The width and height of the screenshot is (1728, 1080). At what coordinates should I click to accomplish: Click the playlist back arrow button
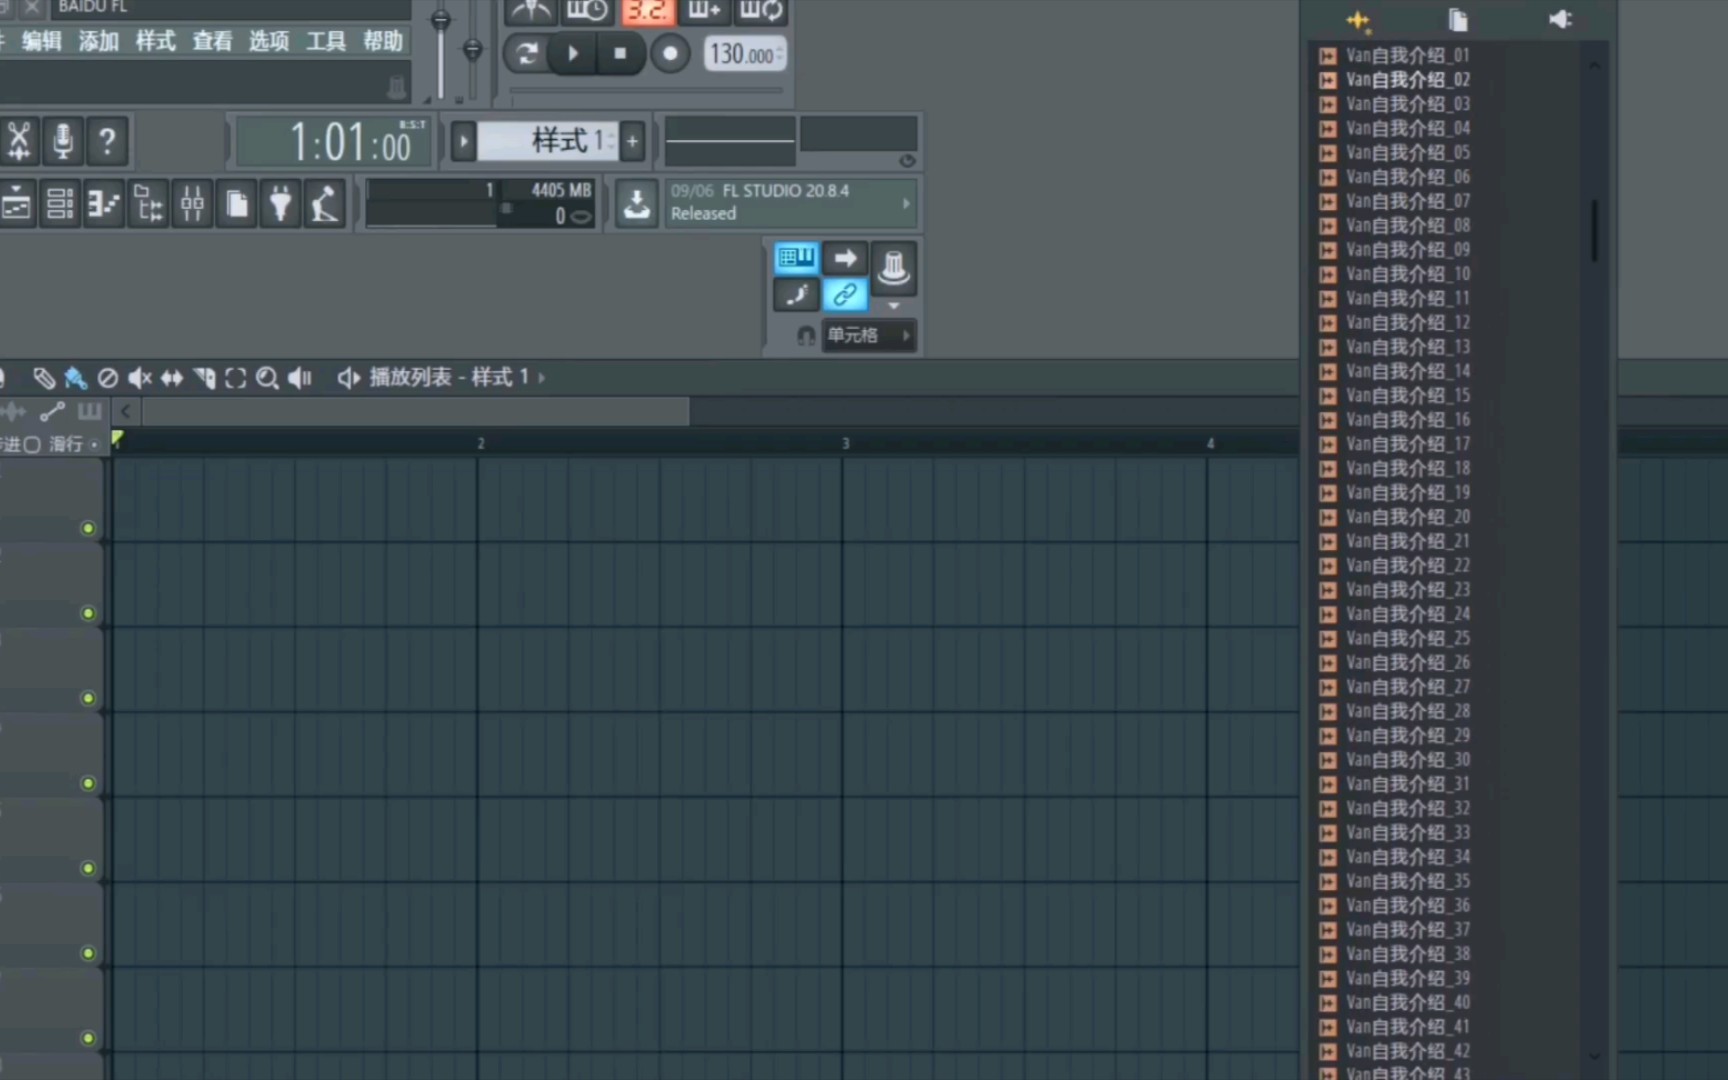[126, 411]
